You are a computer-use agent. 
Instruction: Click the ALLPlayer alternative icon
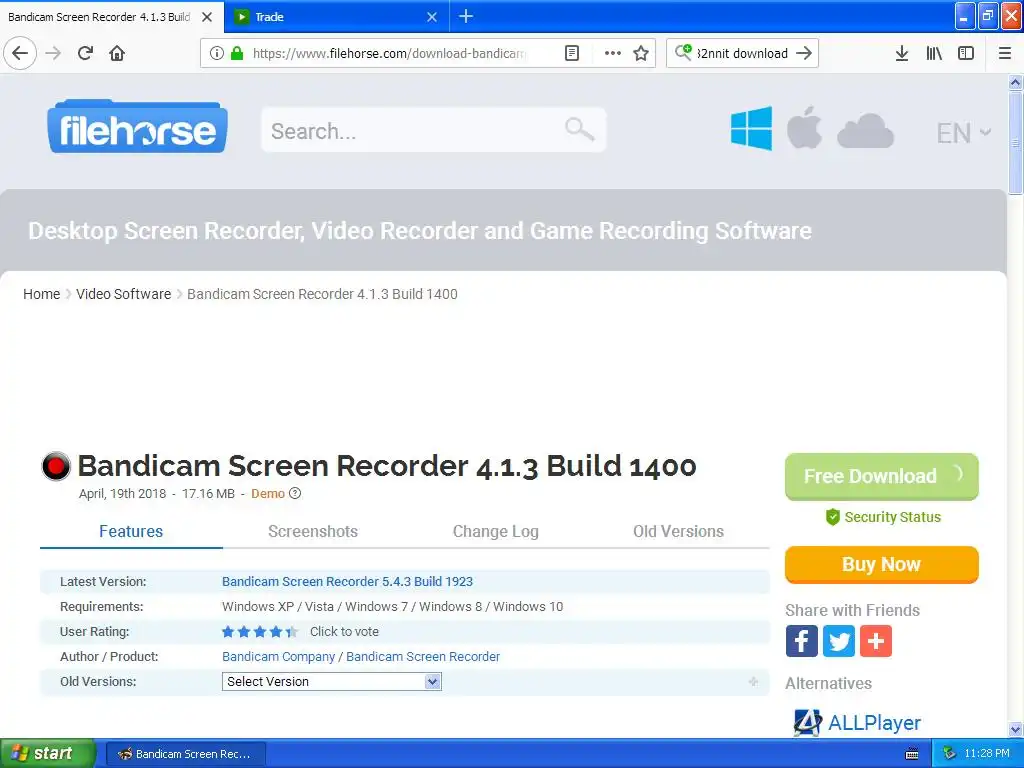807,722
